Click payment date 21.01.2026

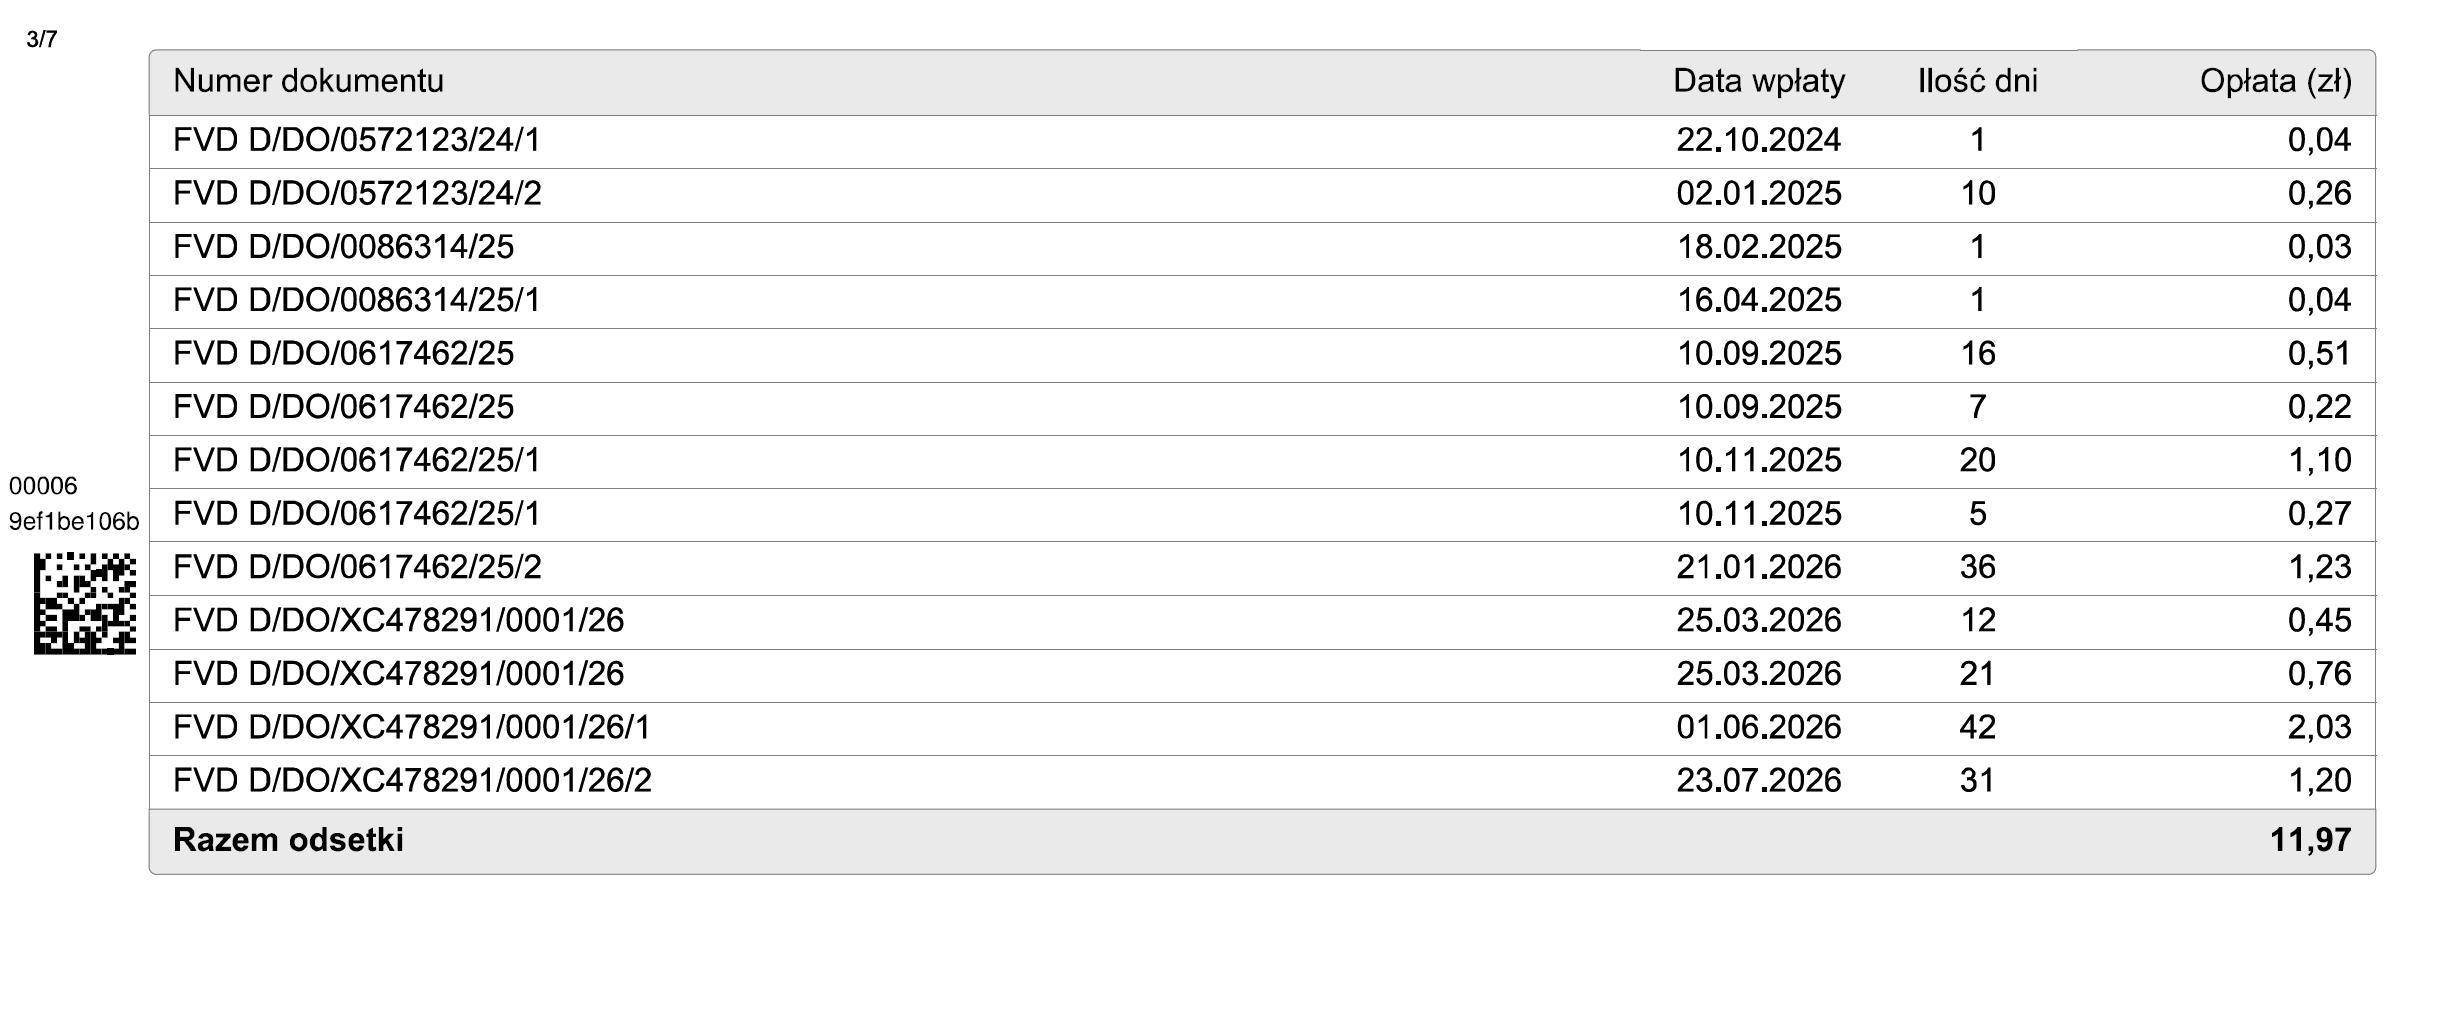[1759, 567]
